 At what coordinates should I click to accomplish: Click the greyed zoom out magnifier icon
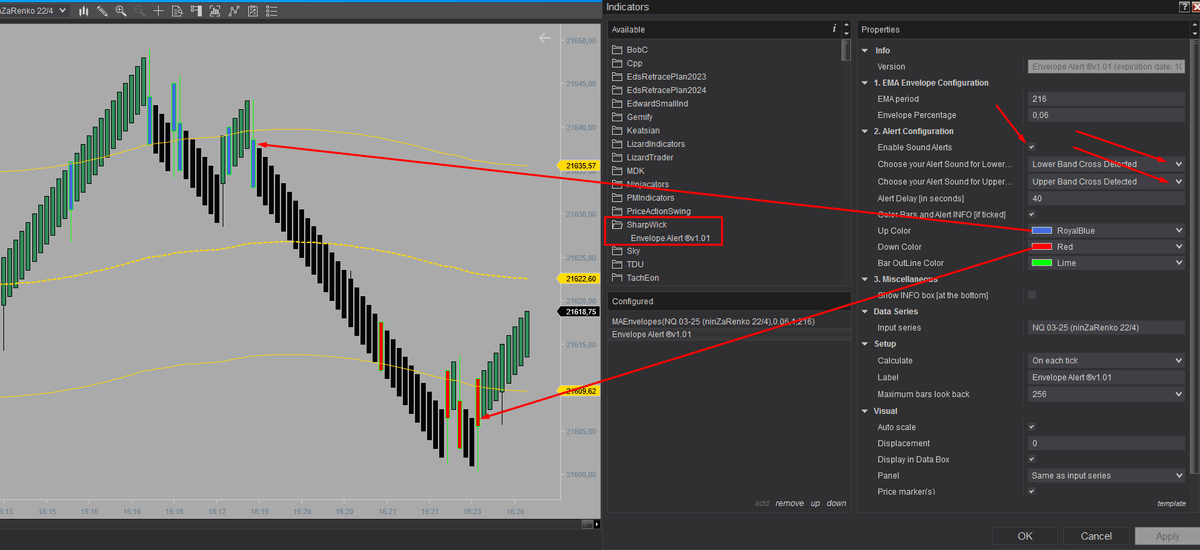pyautogui.click(x=139, y=11)
